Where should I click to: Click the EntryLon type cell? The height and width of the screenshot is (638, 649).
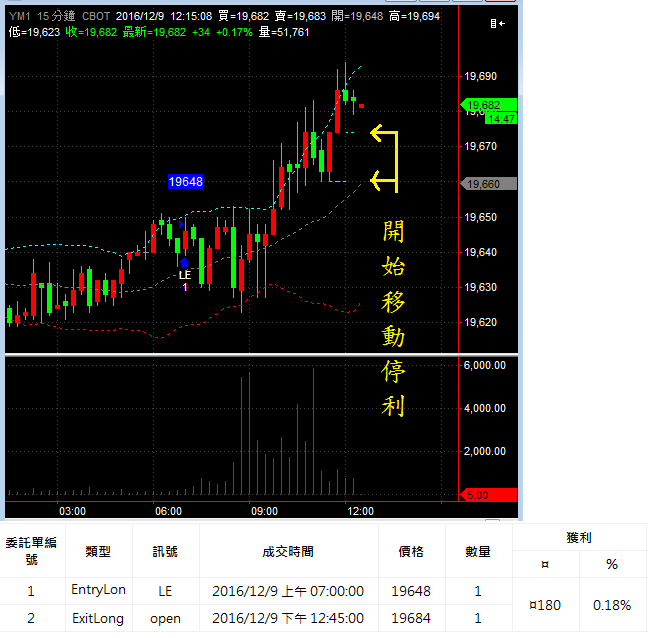click(99, 590)
